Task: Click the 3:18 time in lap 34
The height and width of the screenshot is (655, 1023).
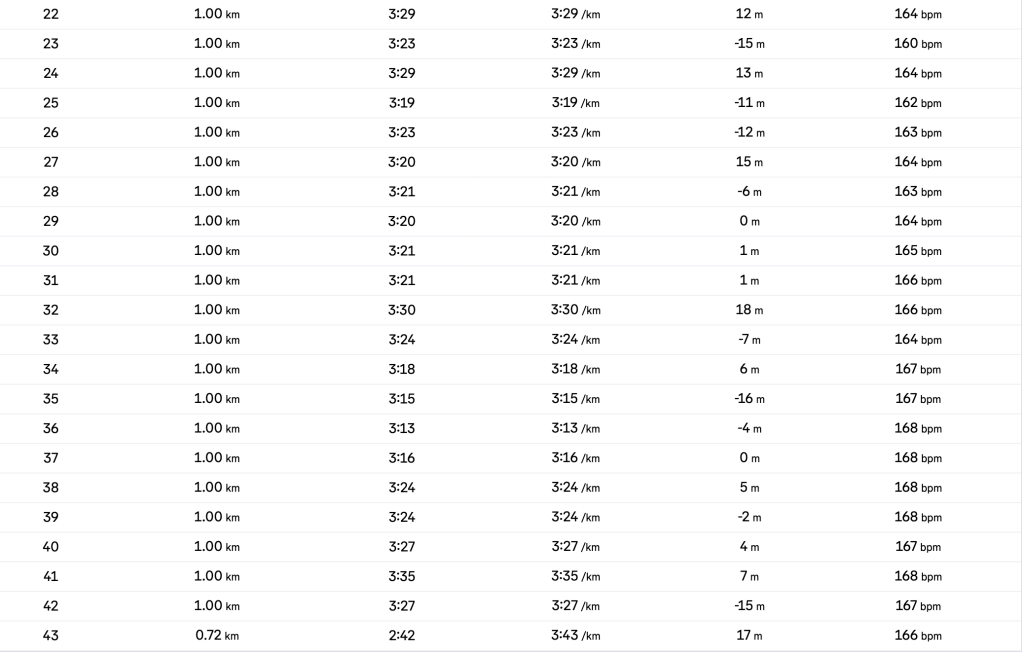Action: [x=401, y=370]
